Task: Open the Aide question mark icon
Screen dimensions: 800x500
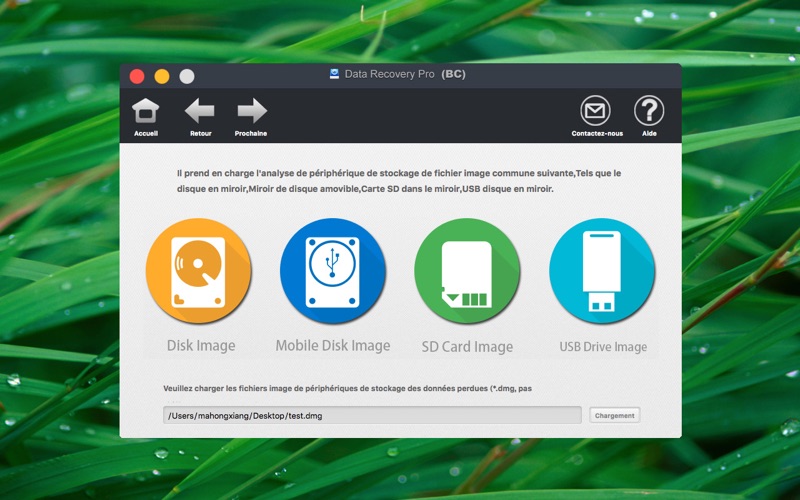Action: 649,110
